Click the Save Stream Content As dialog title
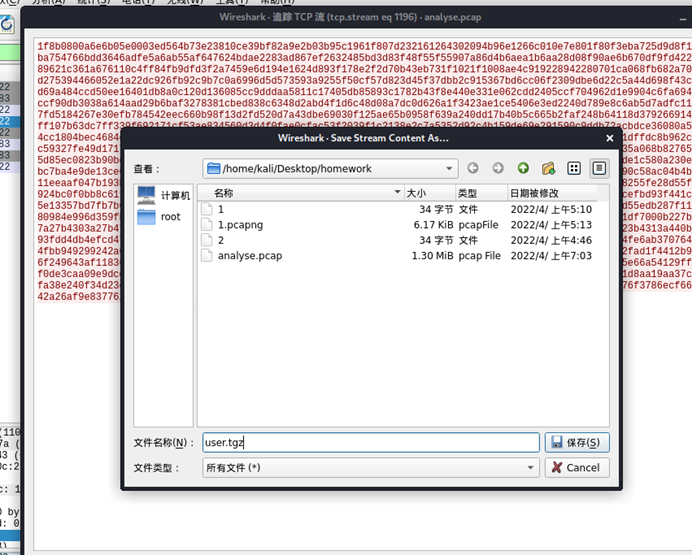 coord(363,138)
